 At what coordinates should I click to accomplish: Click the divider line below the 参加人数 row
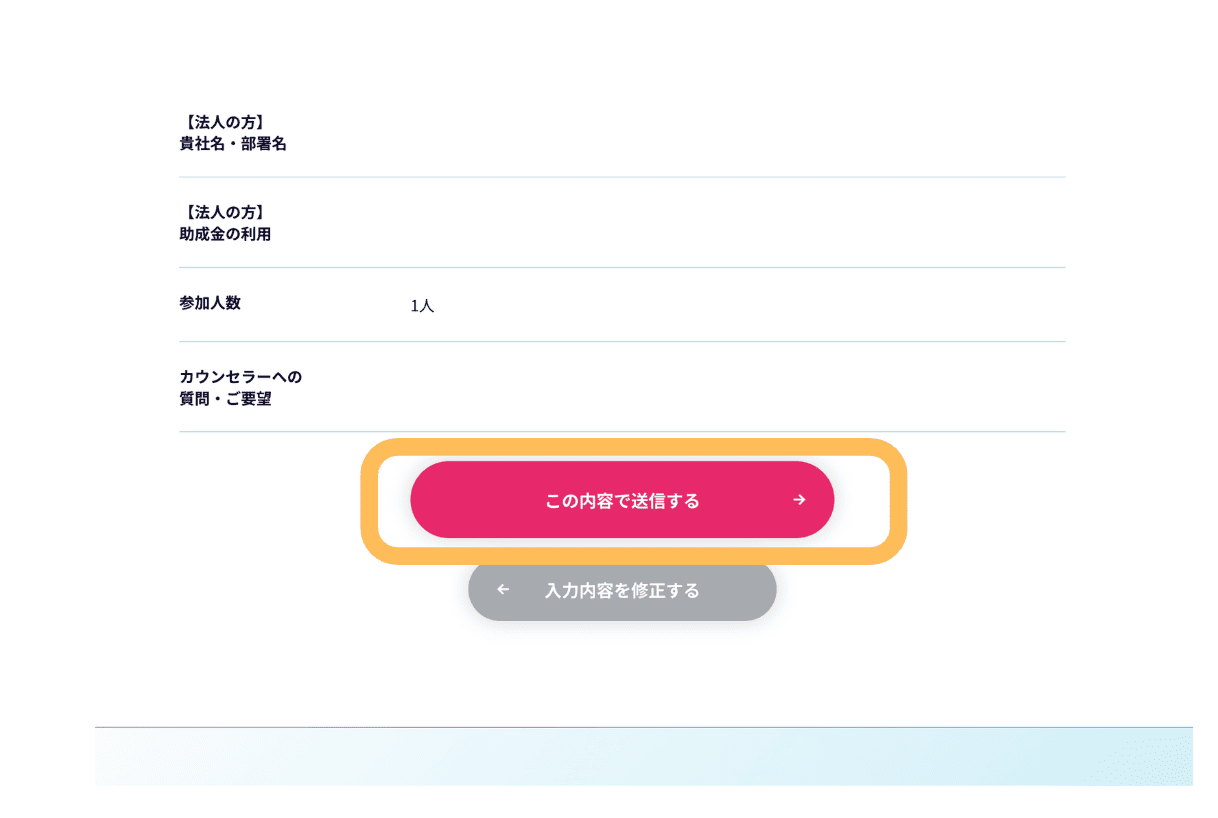pos(622,342)
